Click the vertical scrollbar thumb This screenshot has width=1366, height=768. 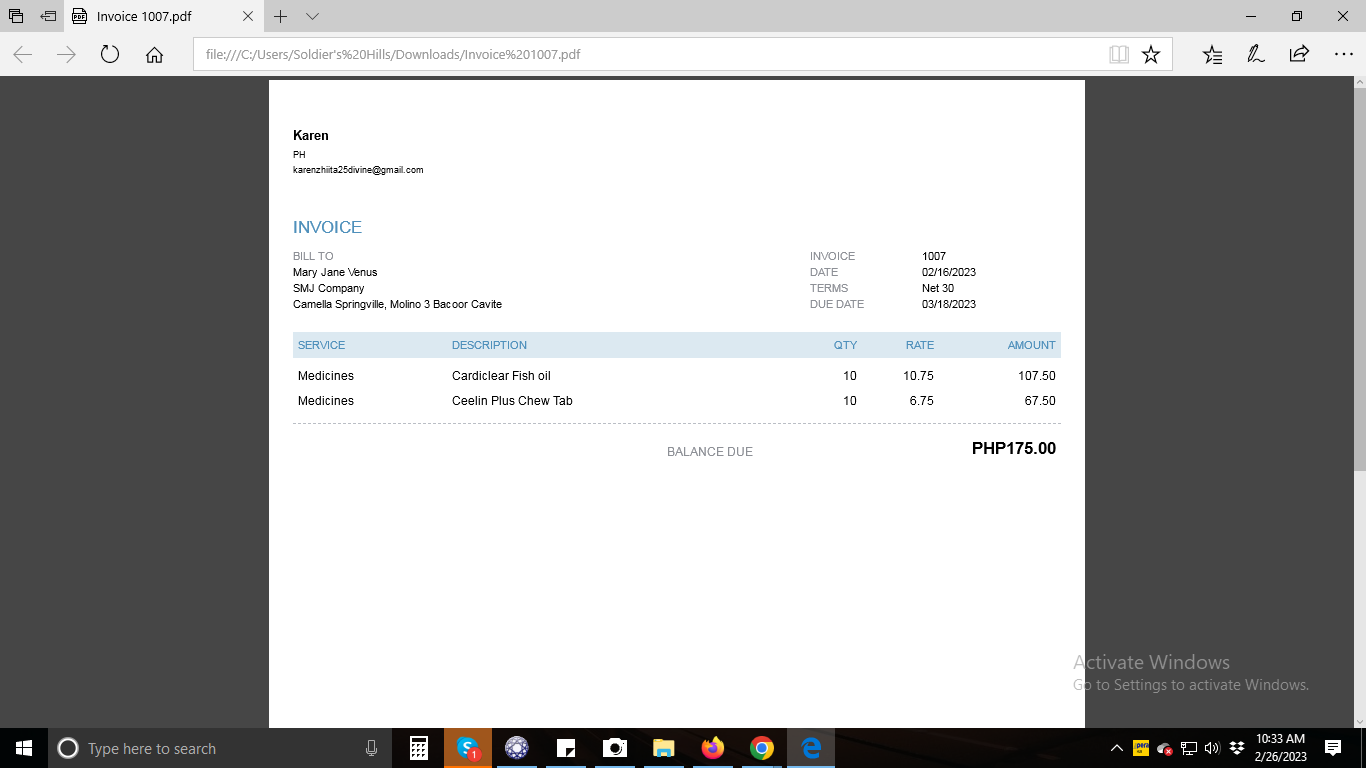click(1360, 280)
